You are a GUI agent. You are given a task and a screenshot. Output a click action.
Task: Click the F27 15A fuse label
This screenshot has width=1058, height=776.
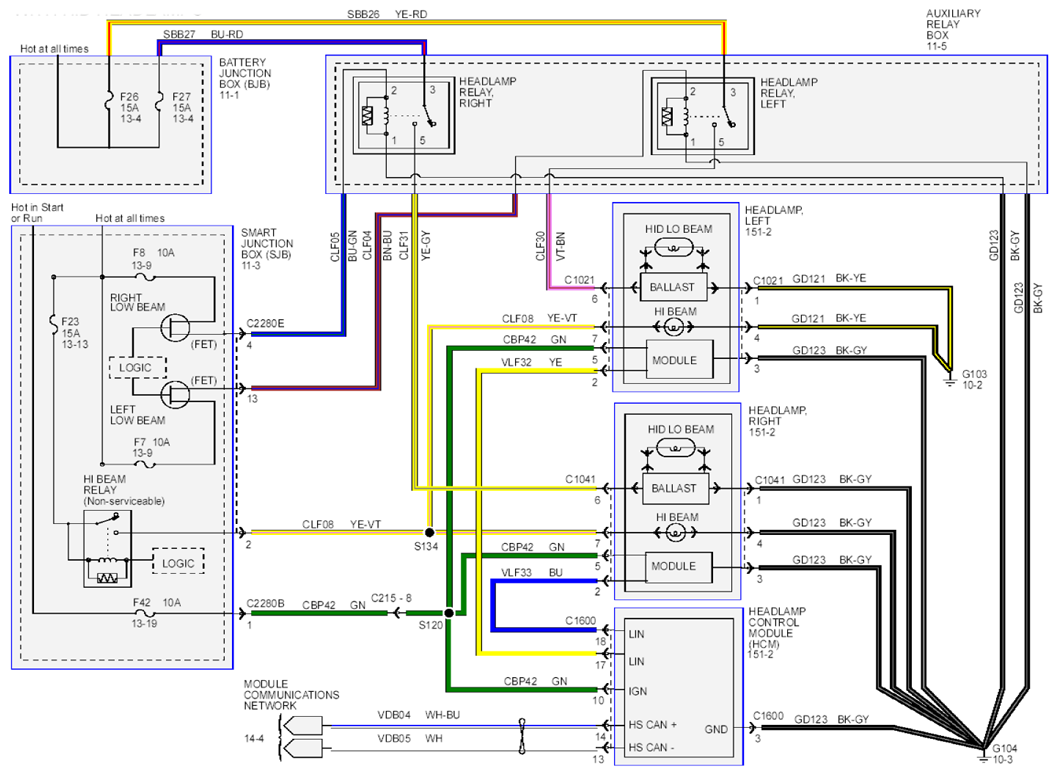(182, 108)
